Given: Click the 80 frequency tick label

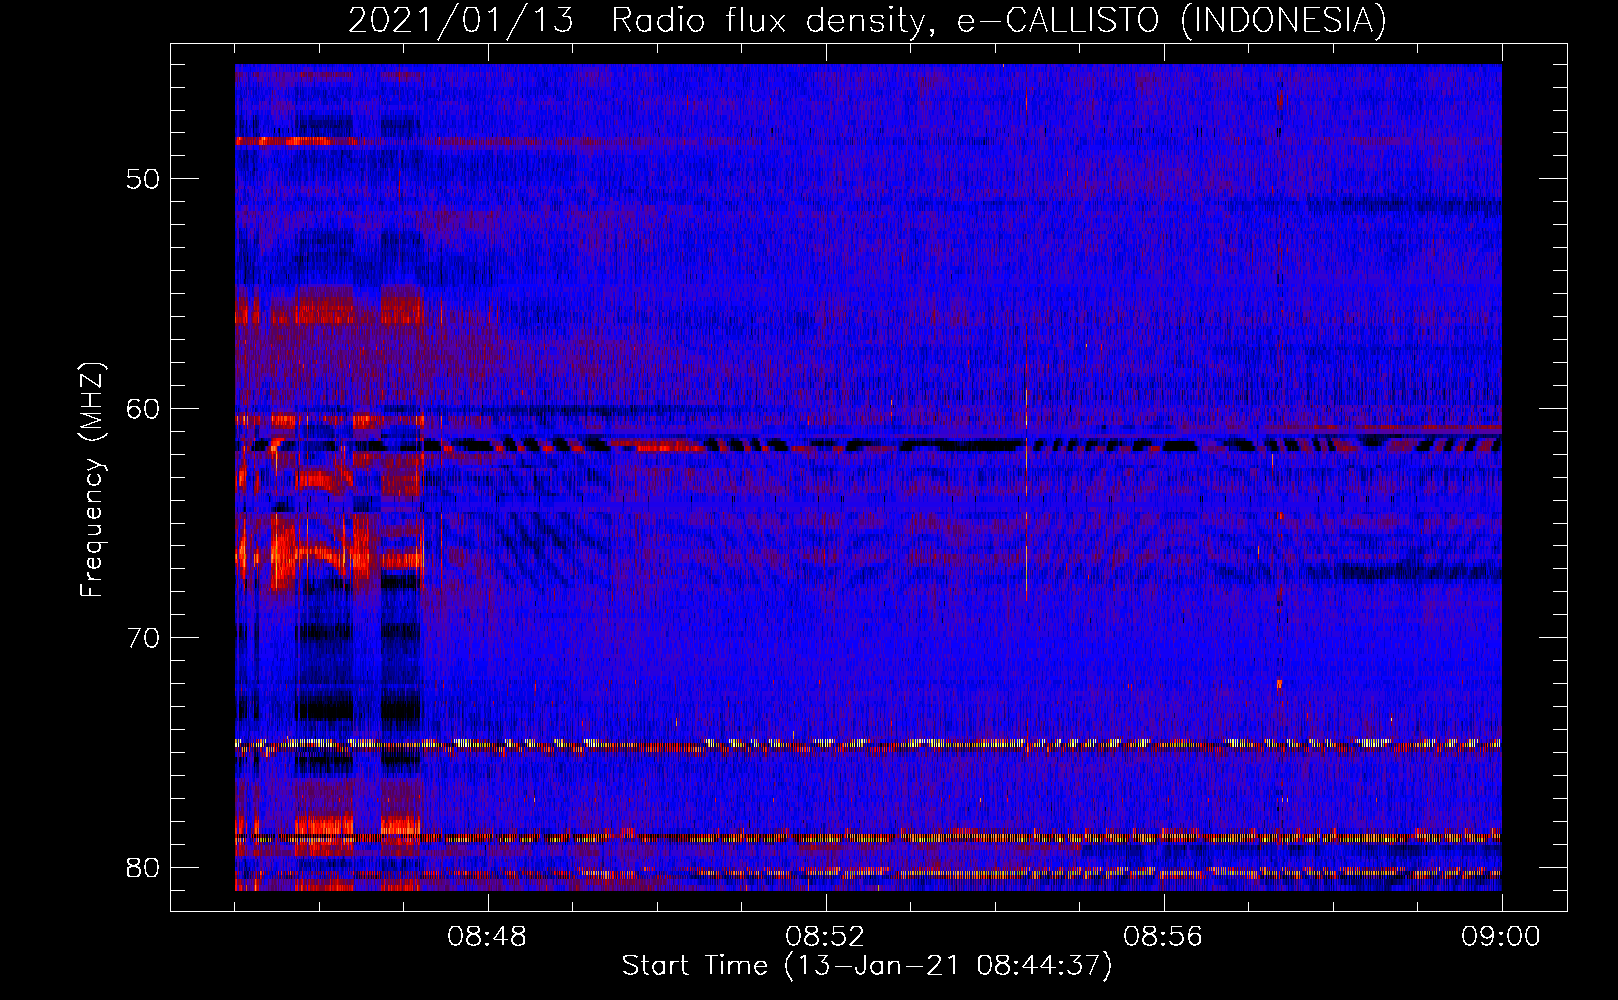Looking at the screenshot, I should 144,866.
